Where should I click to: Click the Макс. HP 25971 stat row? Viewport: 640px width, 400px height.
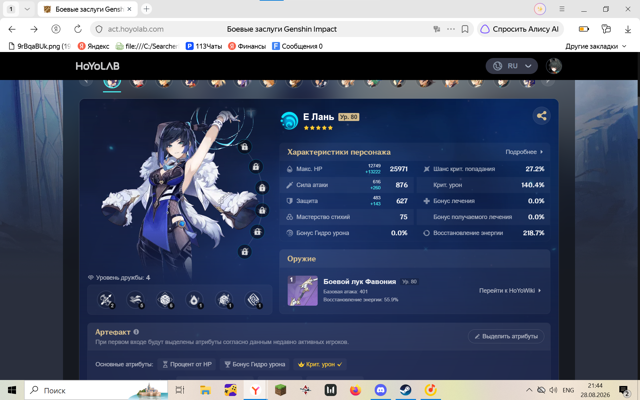tap(347, 169)
